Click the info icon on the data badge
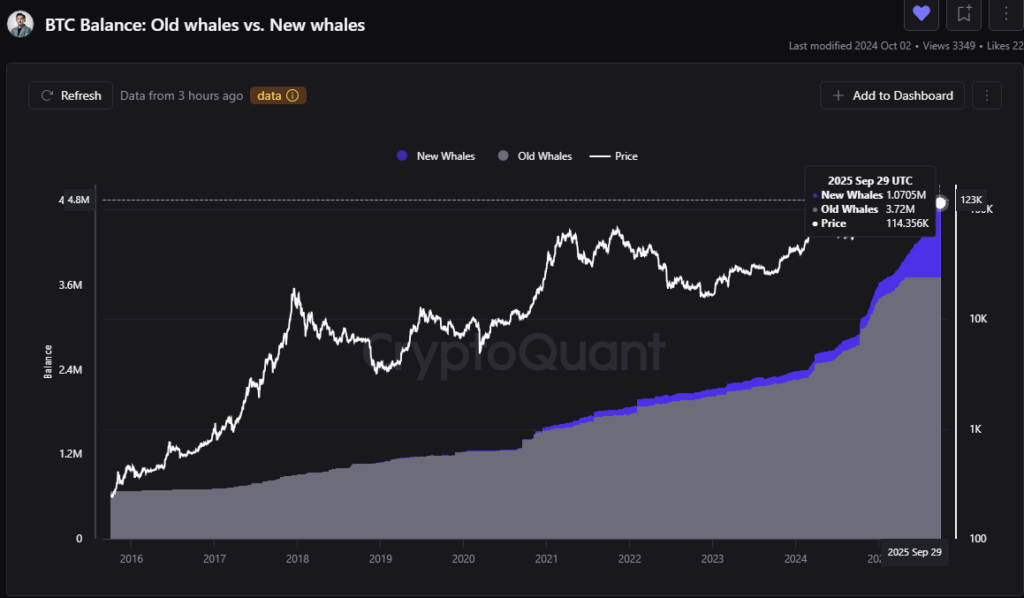Image resolution: width=1024 pixels, height=598 pixels. pyautogui.click(x=293, y=96)
